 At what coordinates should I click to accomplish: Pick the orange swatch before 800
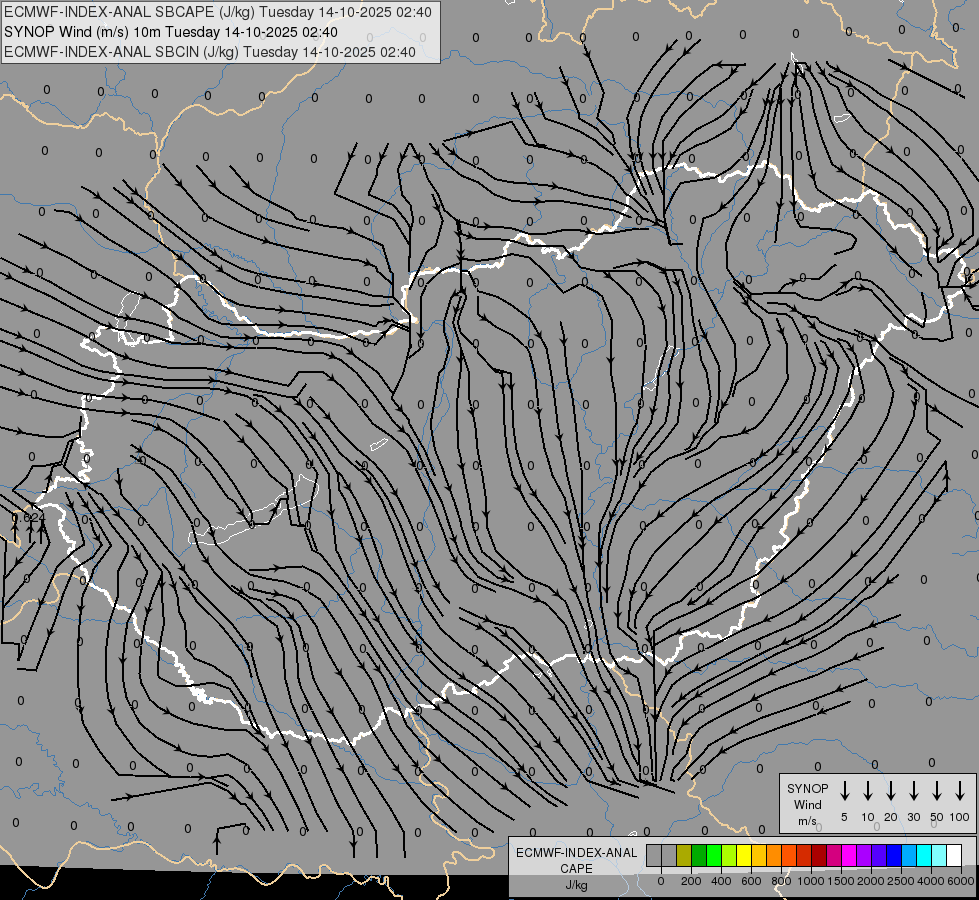(774, 855)
